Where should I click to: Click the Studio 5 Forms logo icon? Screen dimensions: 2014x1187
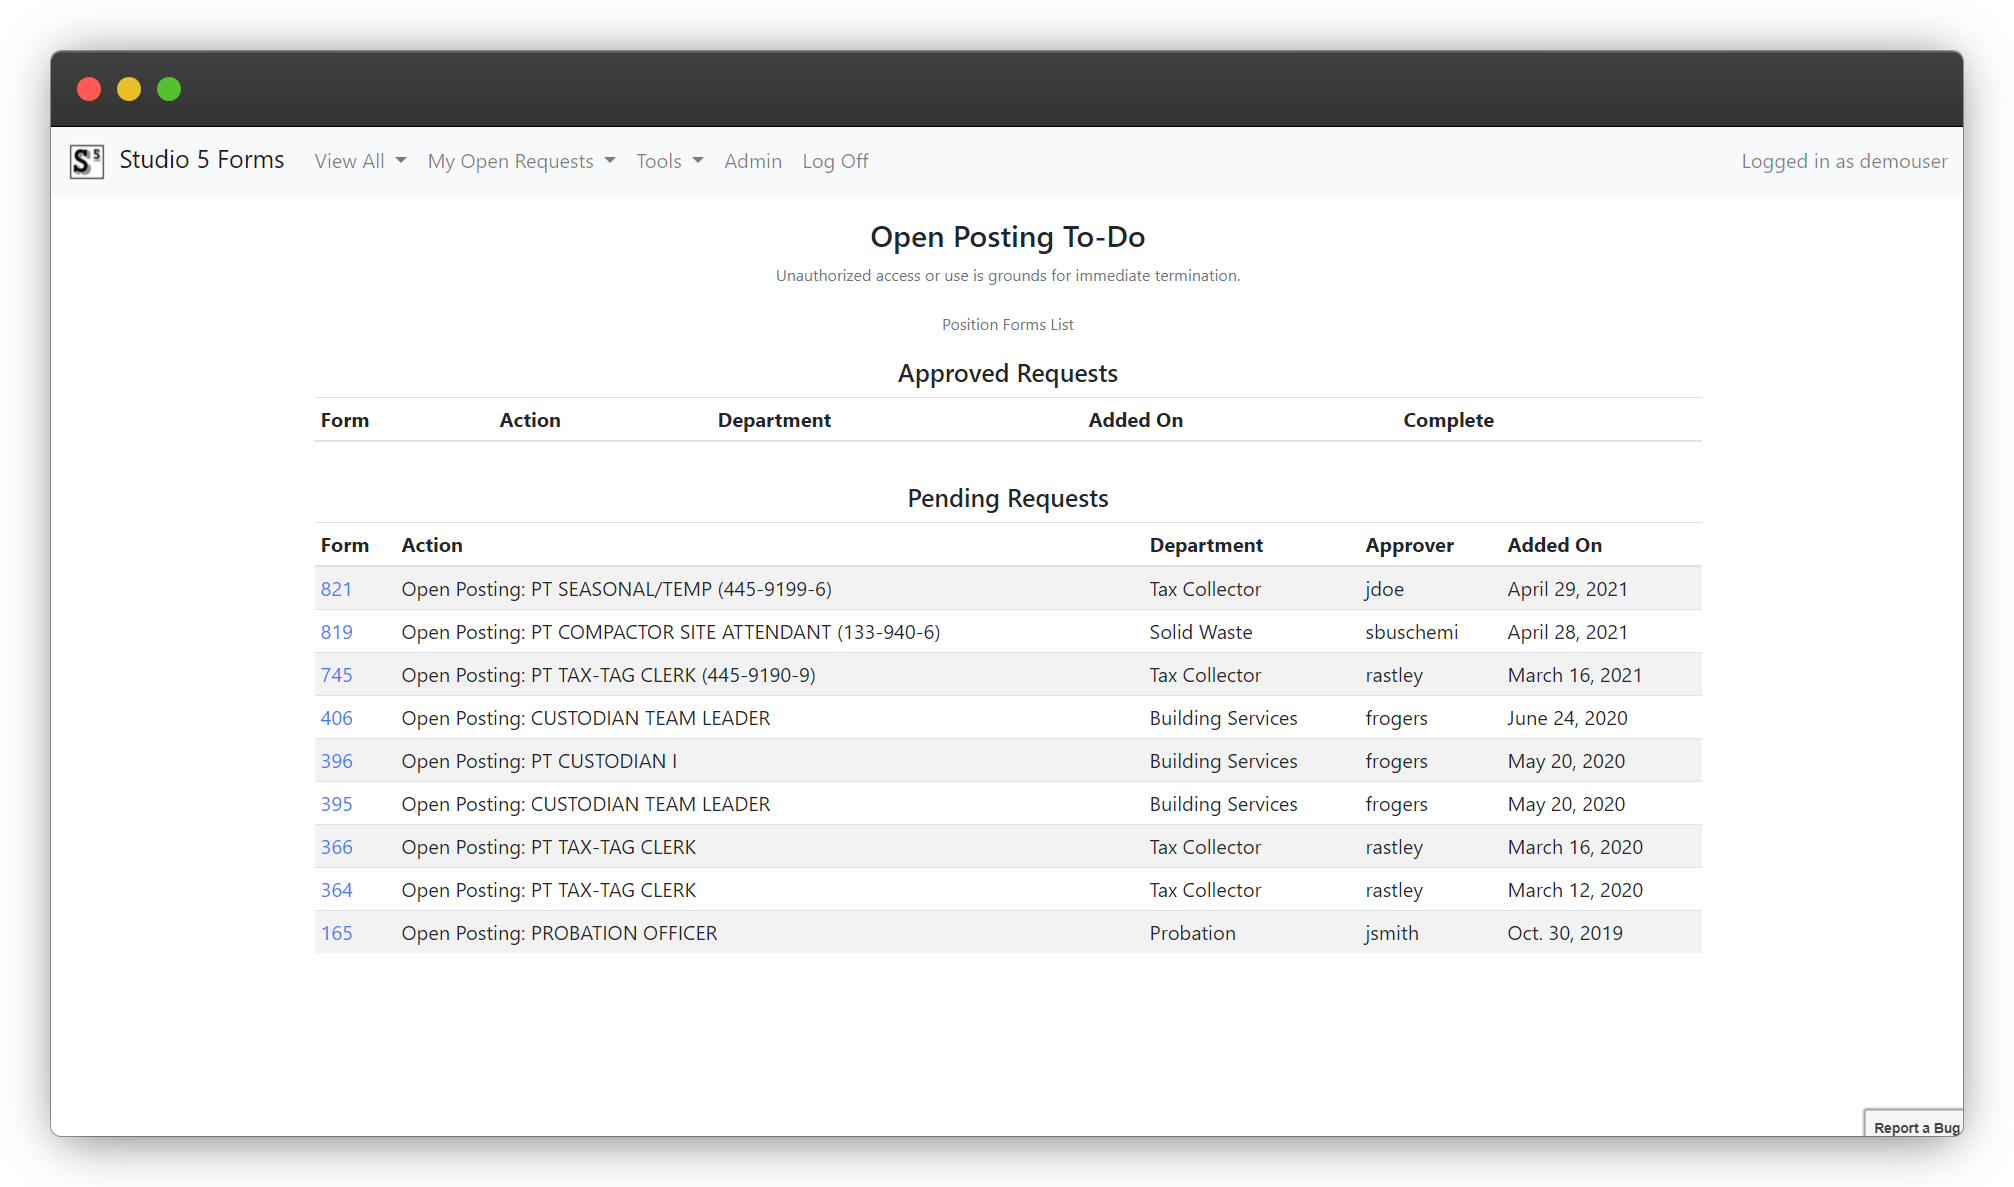coord(87,161)
